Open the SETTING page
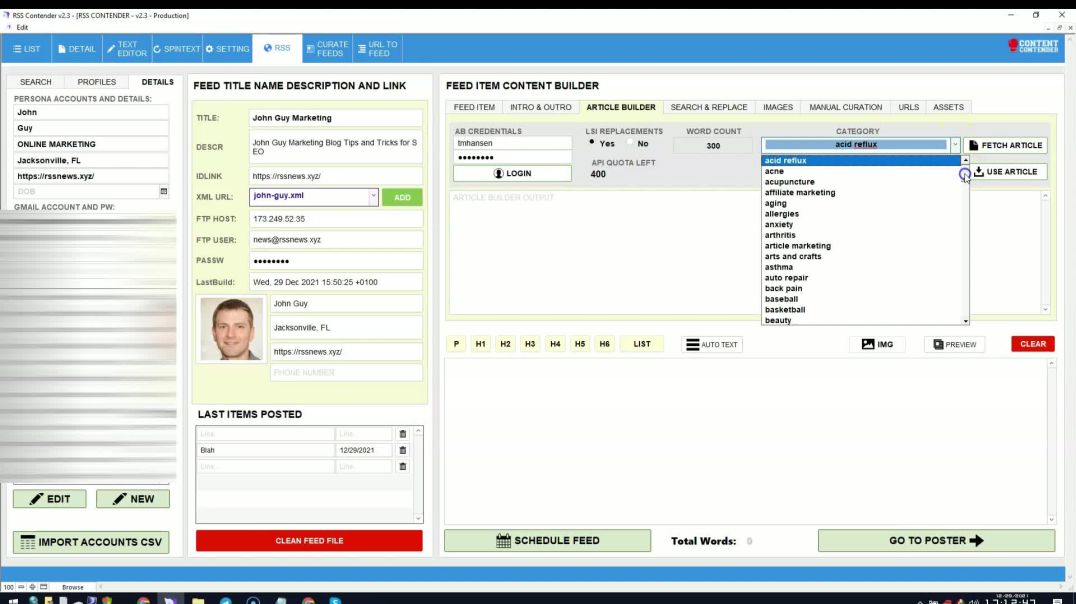The width and height of the screenshot is (1076, 604). [227, 49]
